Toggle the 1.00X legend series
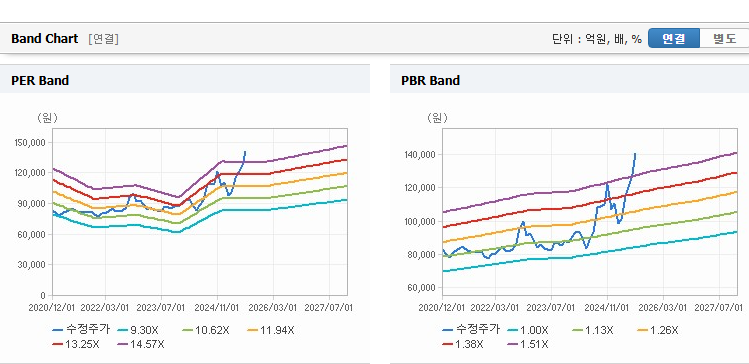Viewport: 749px width, 364px height. 528,330
